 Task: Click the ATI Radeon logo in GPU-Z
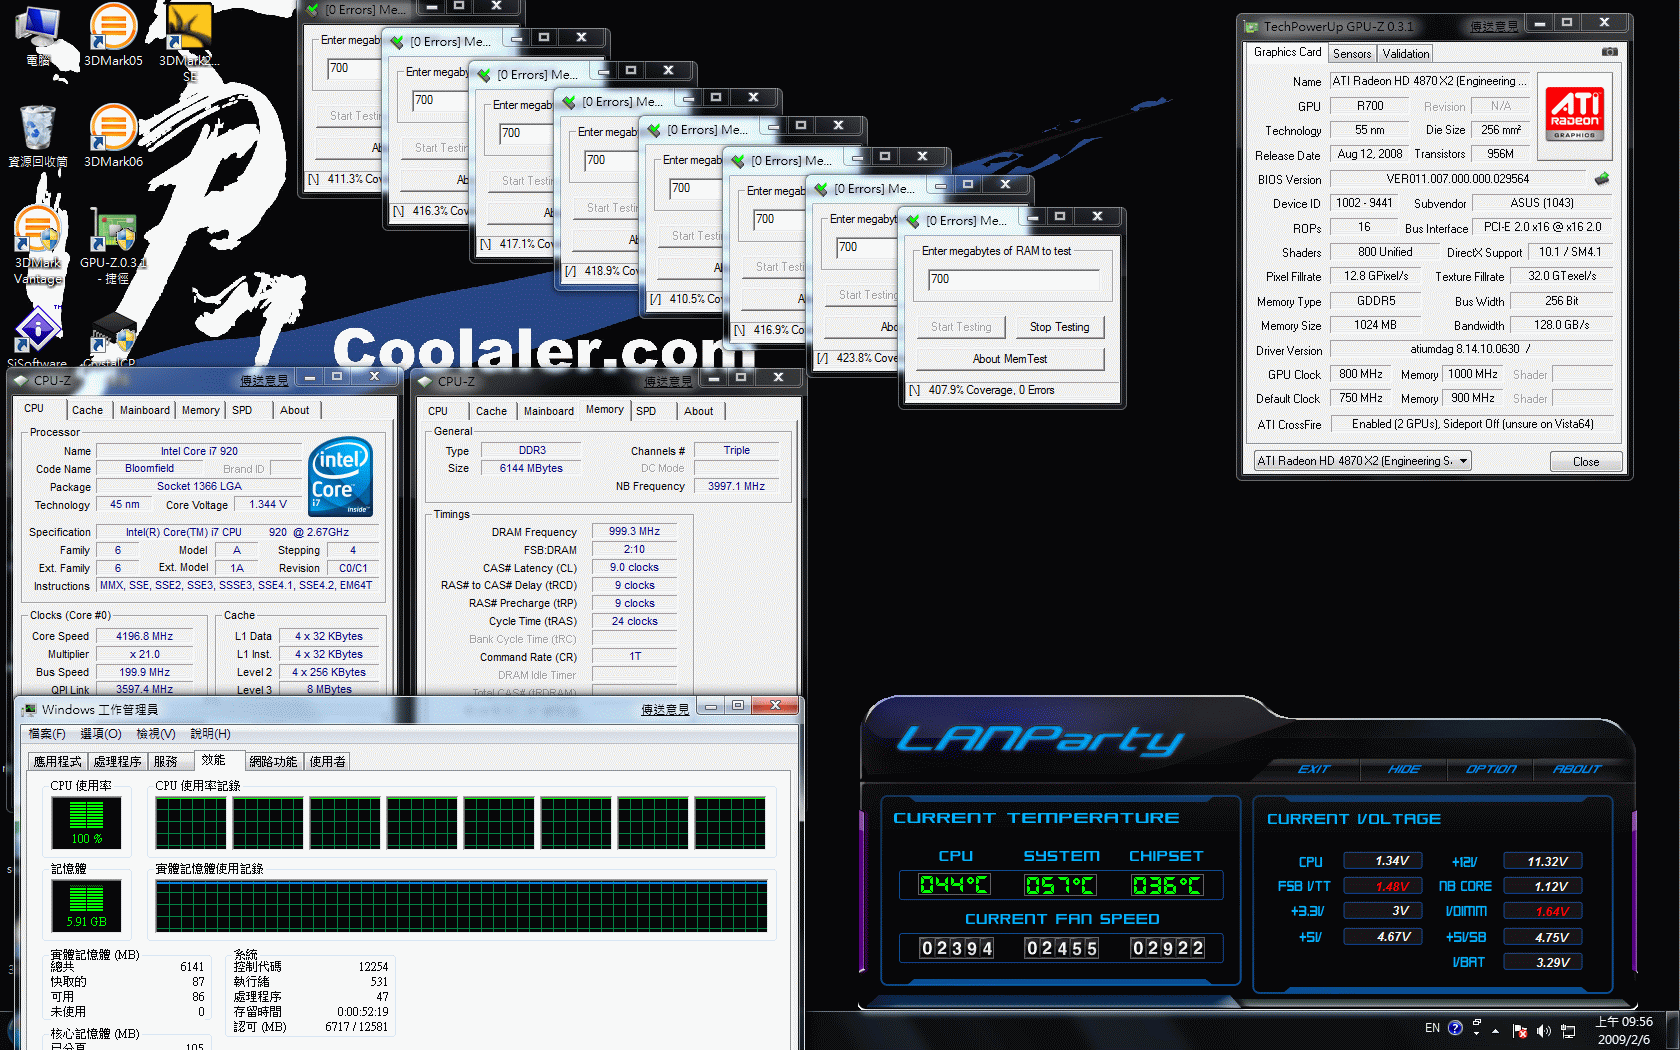click(x=1574, y=113)
